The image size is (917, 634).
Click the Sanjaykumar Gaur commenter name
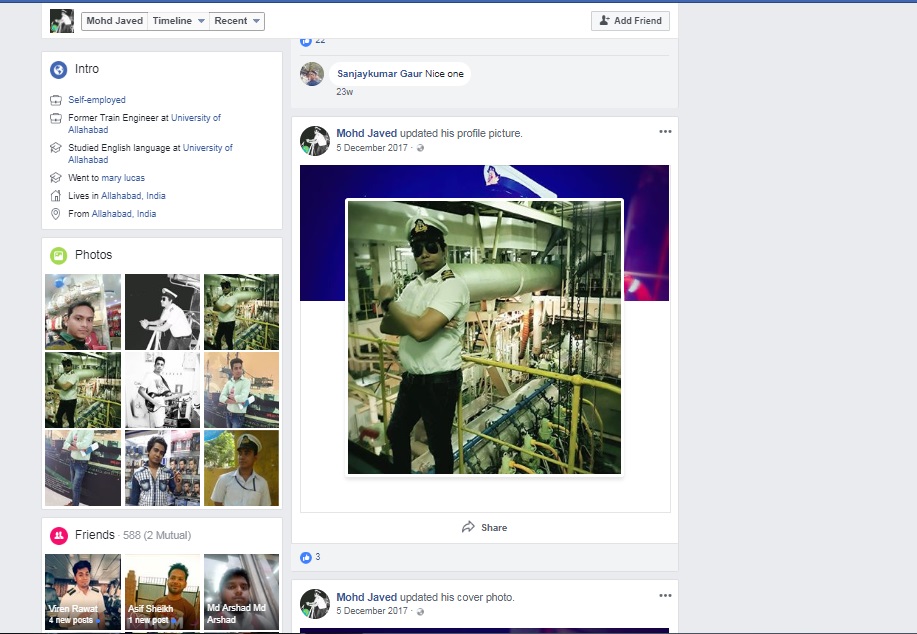point(379,73)
